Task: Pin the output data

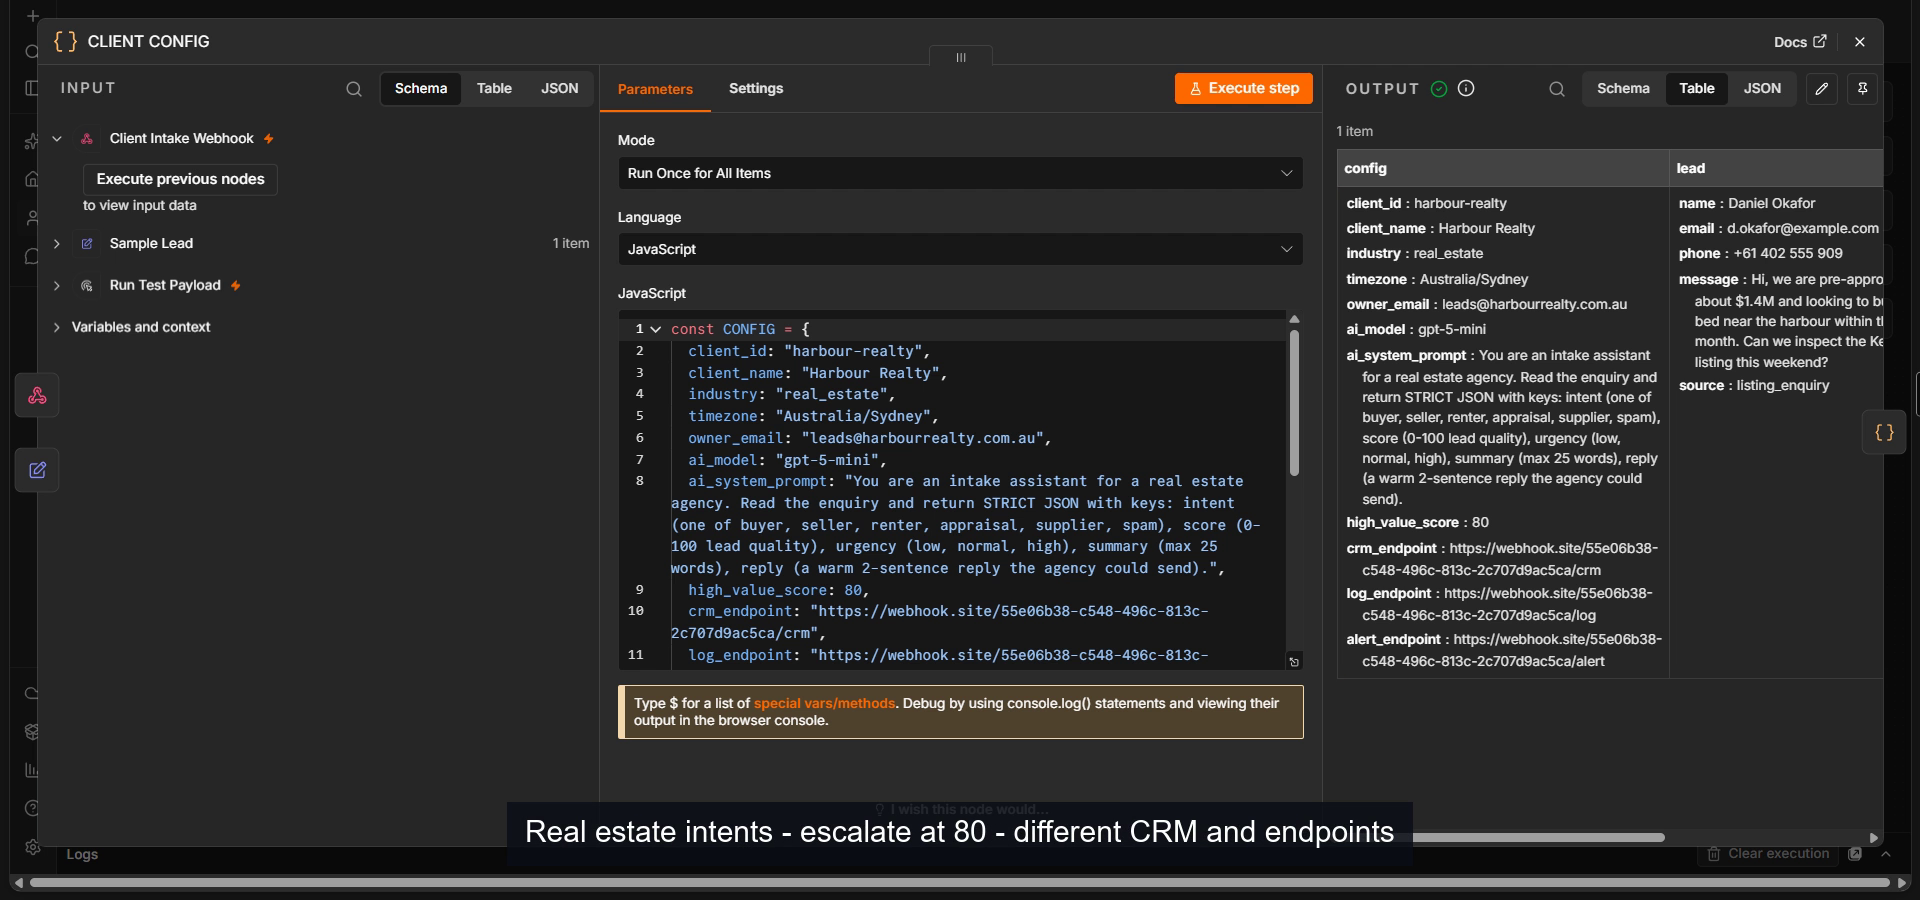Action: pyautogui.click(x=1862, y=89)
